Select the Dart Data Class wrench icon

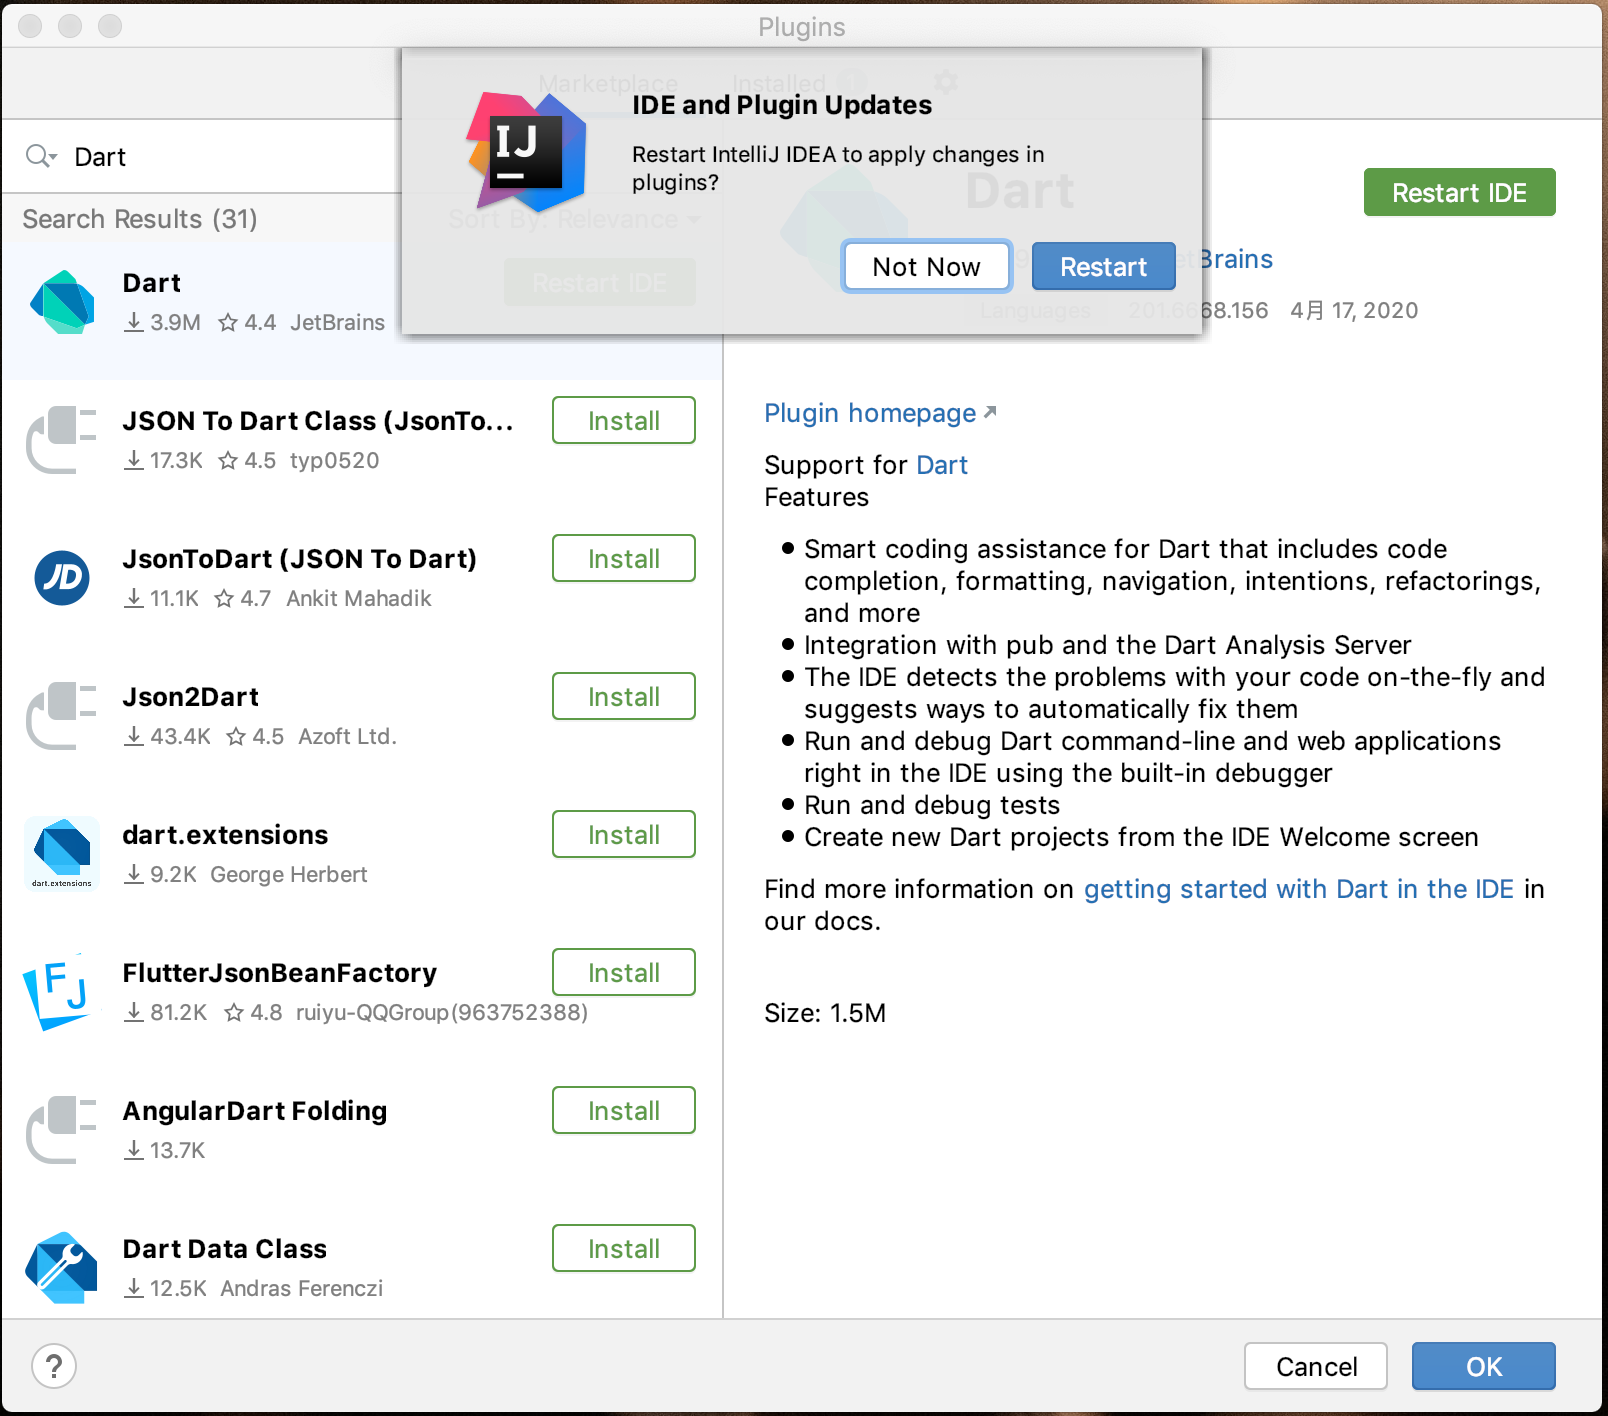[x=62, y=1268]
